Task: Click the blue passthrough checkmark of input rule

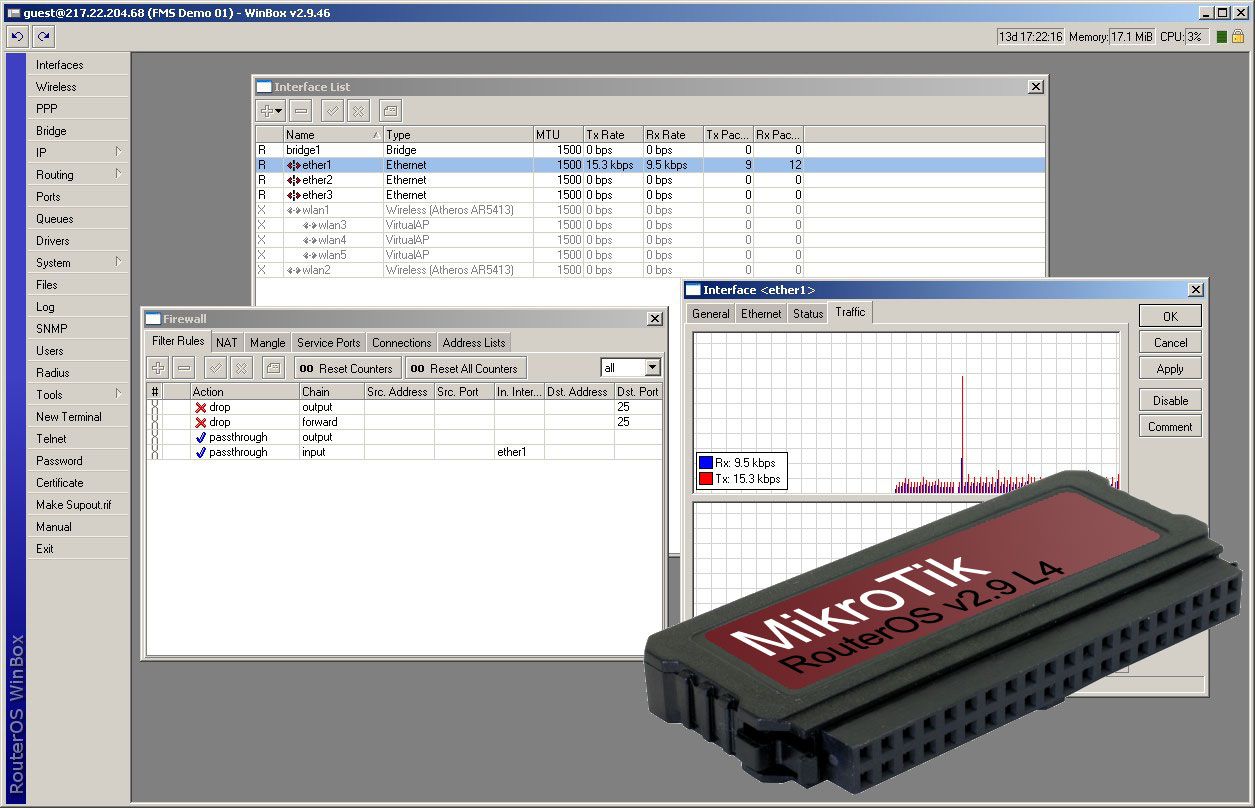Action: (x=200, y=452)
